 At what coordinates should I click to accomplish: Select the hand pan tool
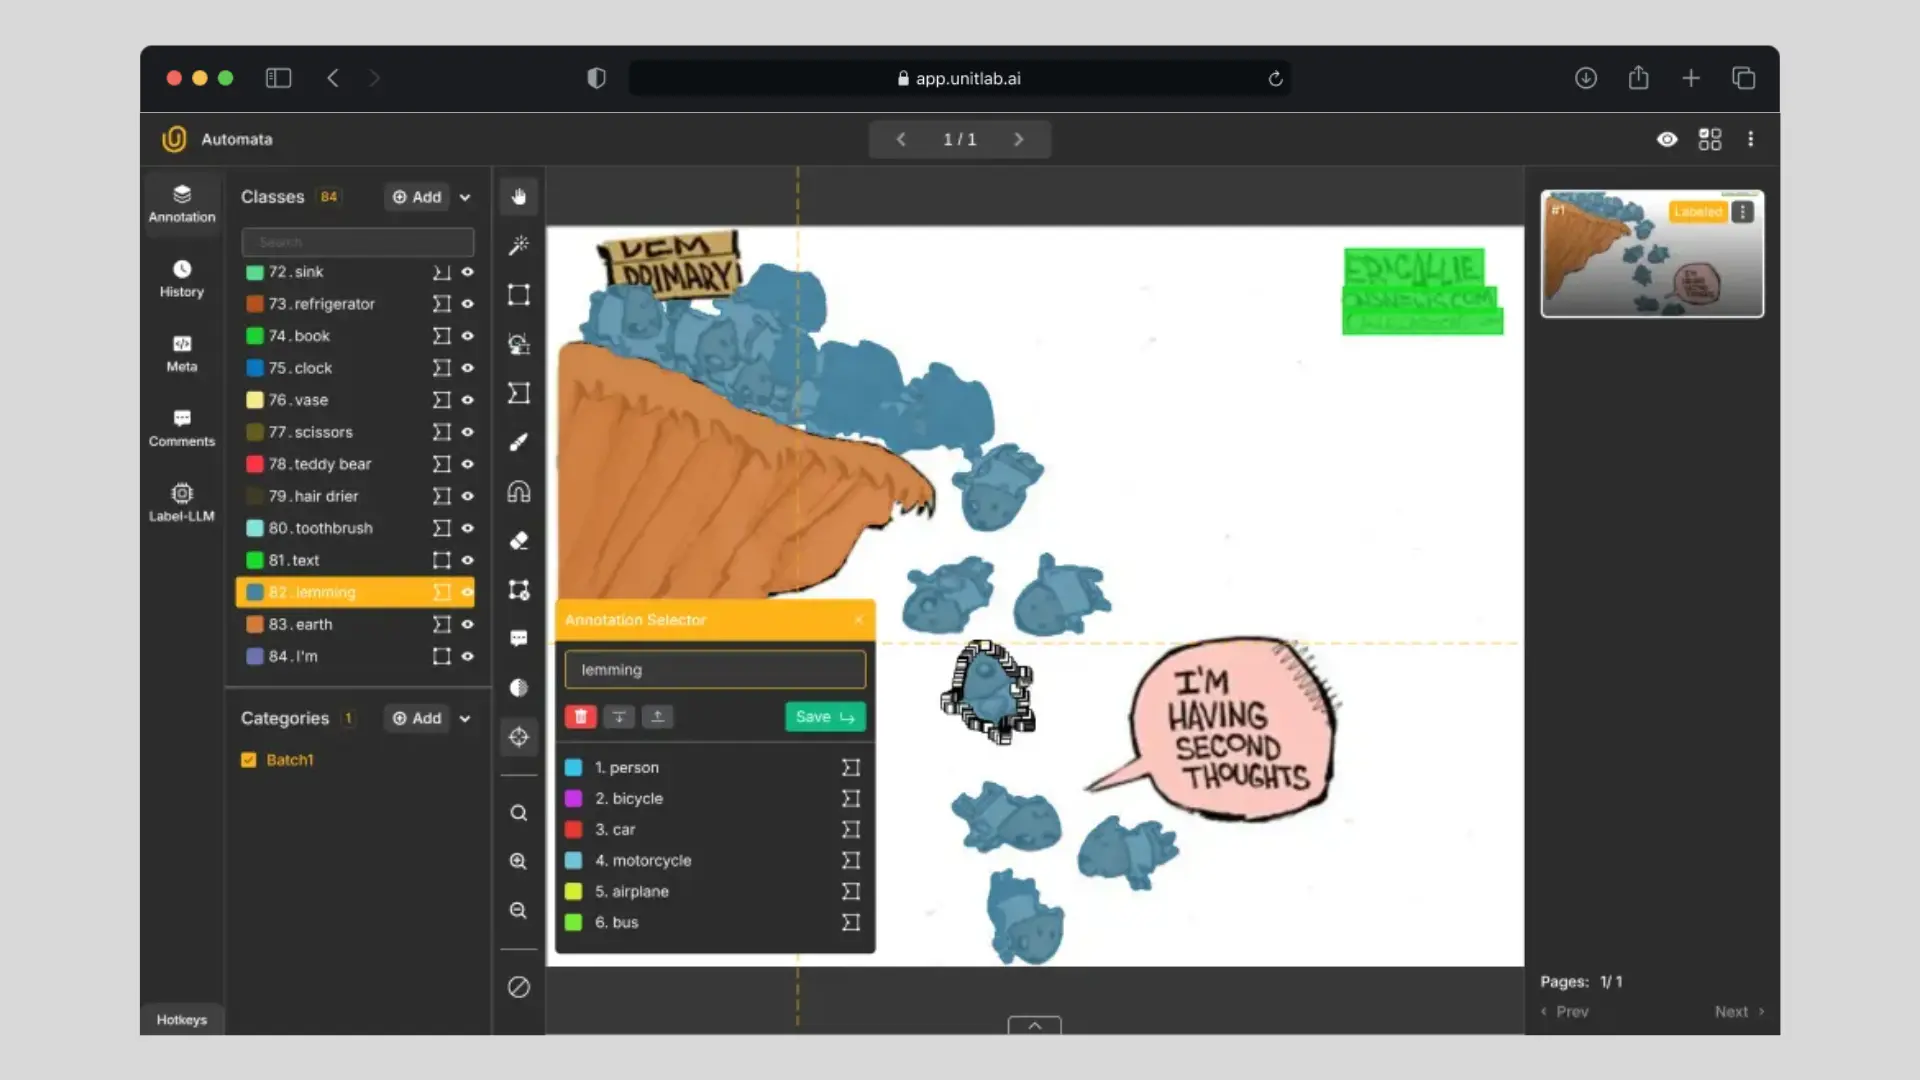[518, 197]
